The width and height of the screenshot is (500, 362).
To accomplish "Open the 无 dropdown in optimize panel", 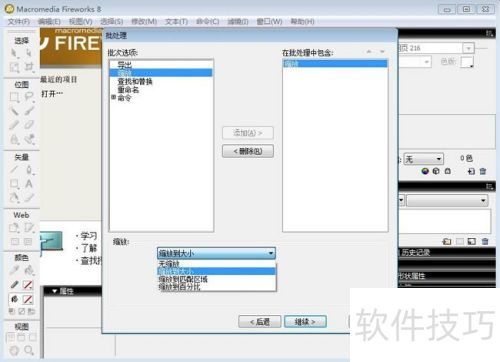I will pyautogui.click(x=424, y=159).
